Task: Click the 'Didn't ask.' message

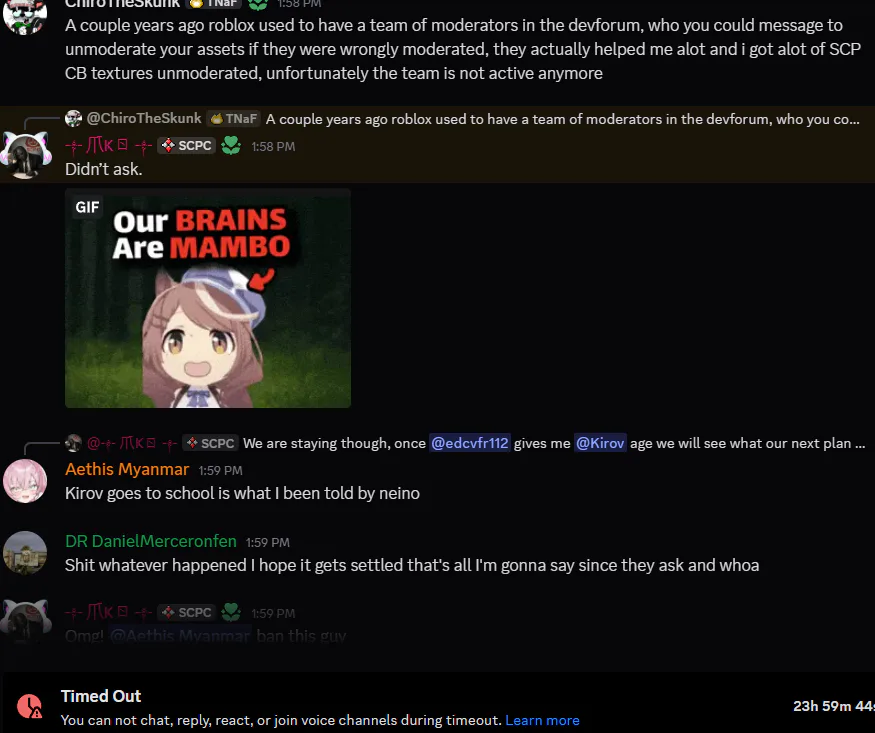Action: (x=104, y=169)
